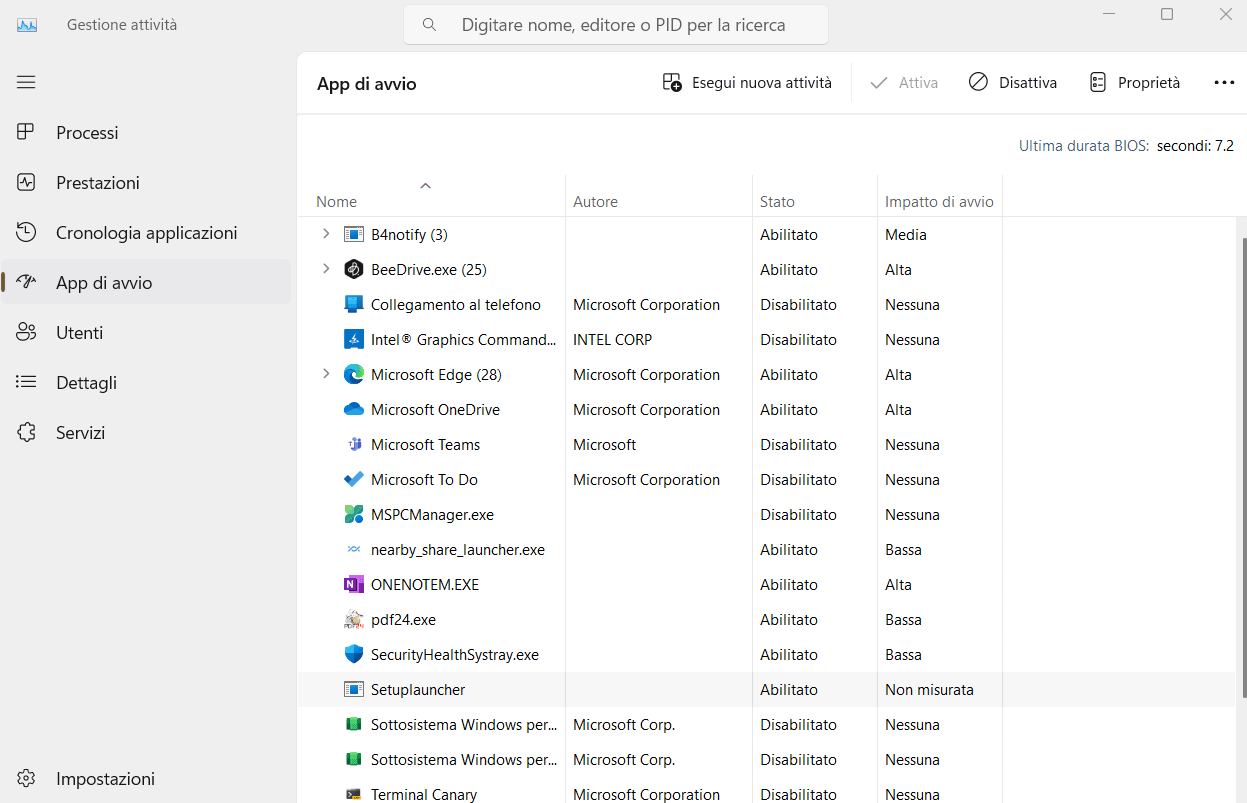The image size is (1247, 803).
Task: Click the Intel Graphics Command icon
Action: tap(354, 340)
